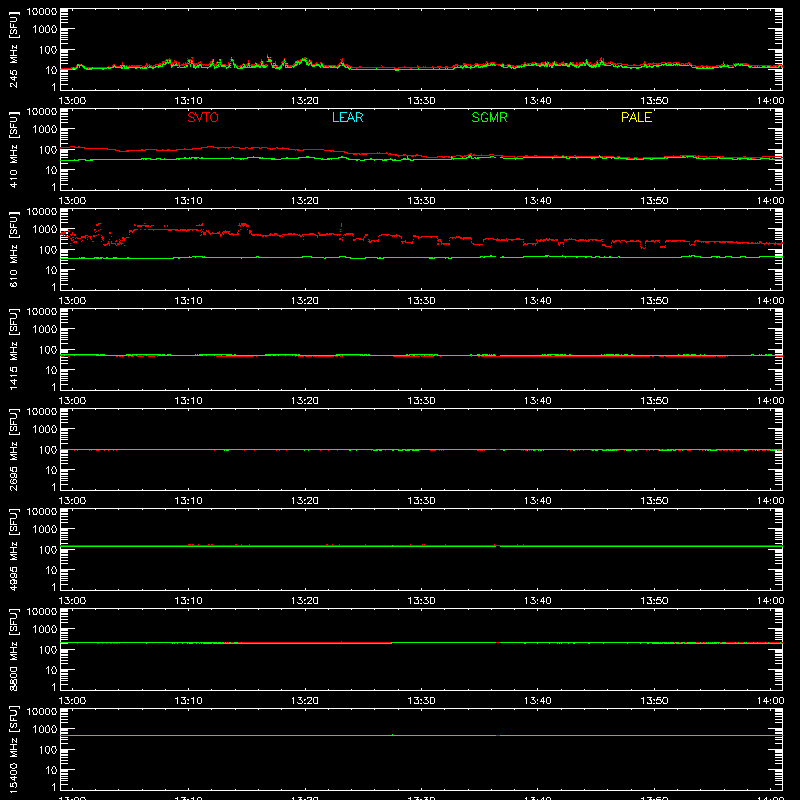This screenshot has width=800, height=800.
Task: Click the 13:20 tick label below 4995 MHz plot
Action: (x=305, y=601)
